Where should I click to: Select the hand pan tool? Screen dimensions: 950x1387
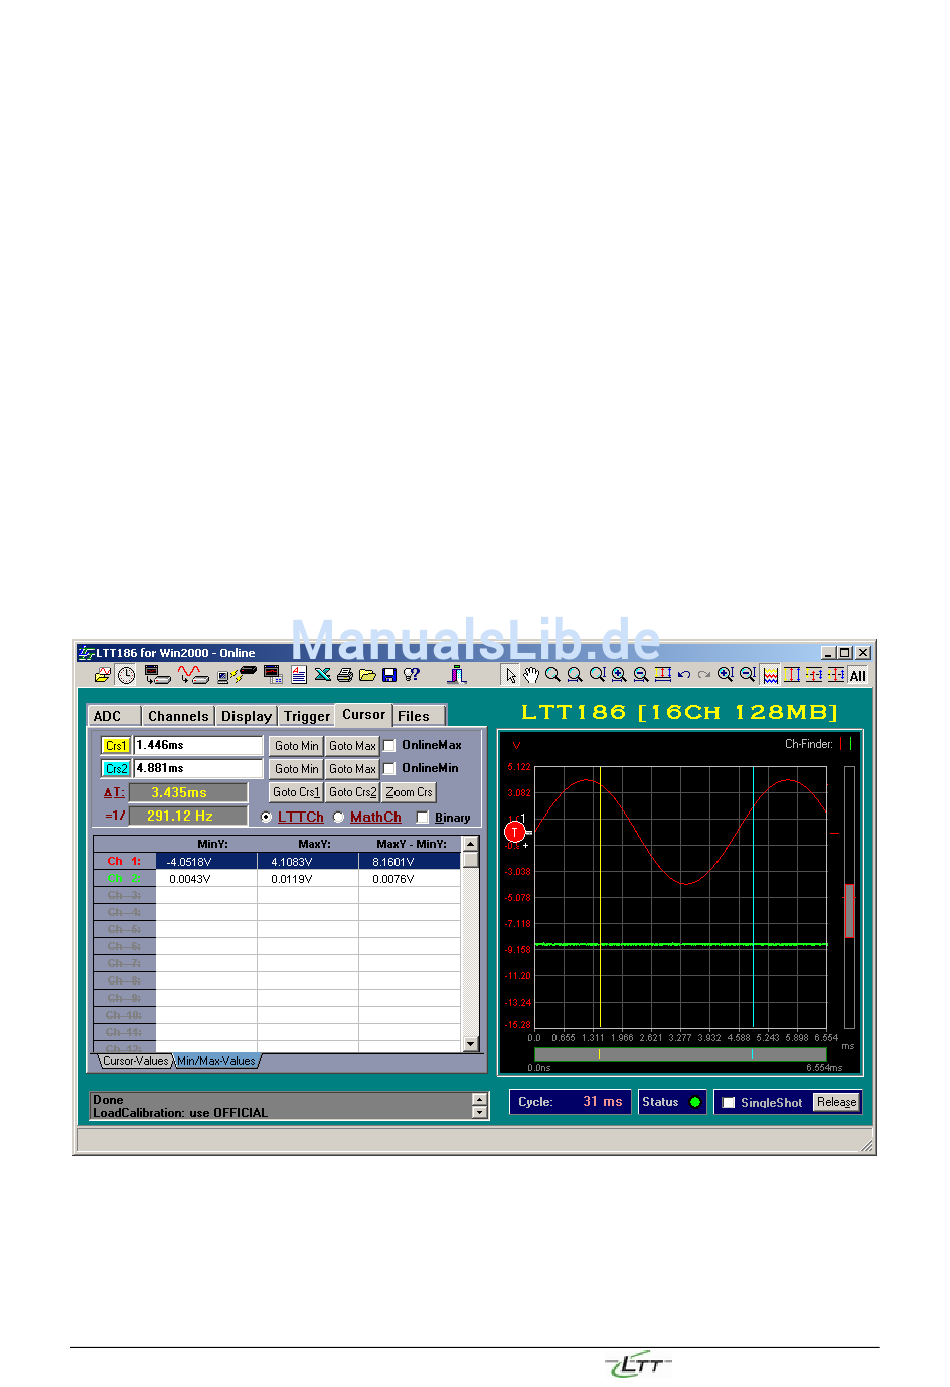pyautogui.click(x=531, y=676)
